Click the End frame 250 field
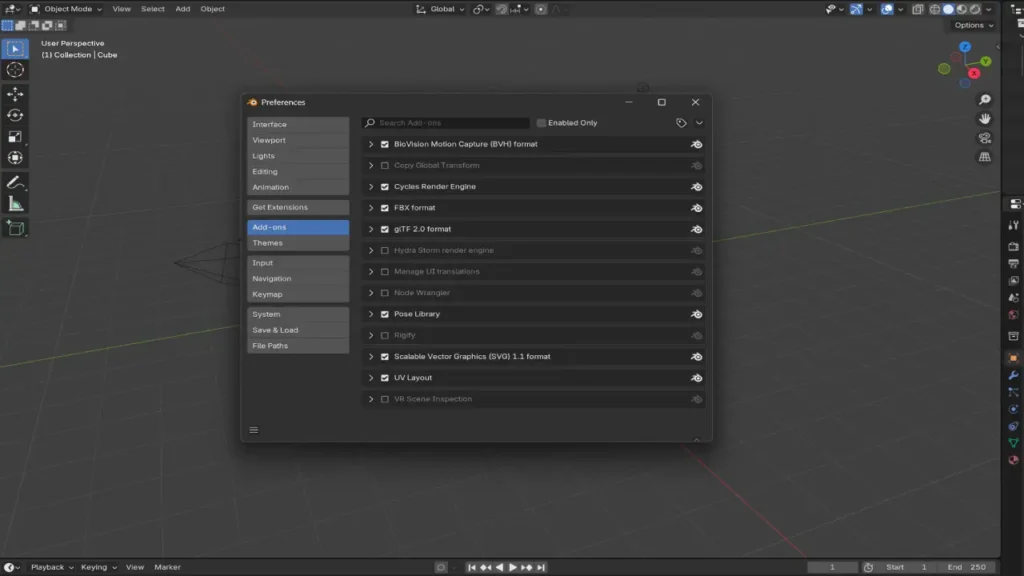1024x576 pixels. click(x=968, y=568)
